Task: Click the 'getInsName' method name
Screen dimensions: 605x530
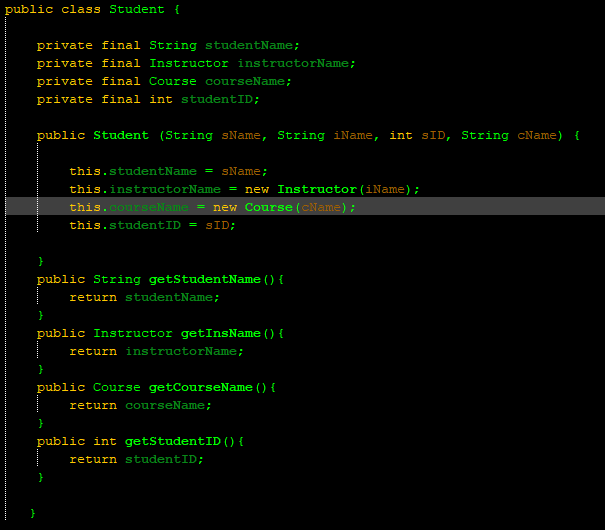Action: [221, 333]
